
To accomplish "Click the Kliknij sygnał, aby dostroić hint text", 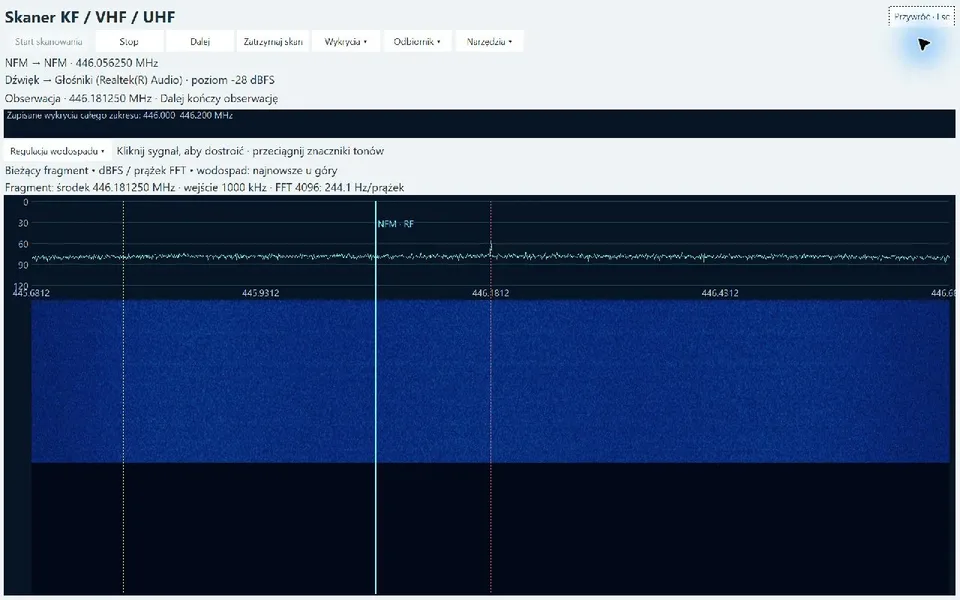I will 250,151.
